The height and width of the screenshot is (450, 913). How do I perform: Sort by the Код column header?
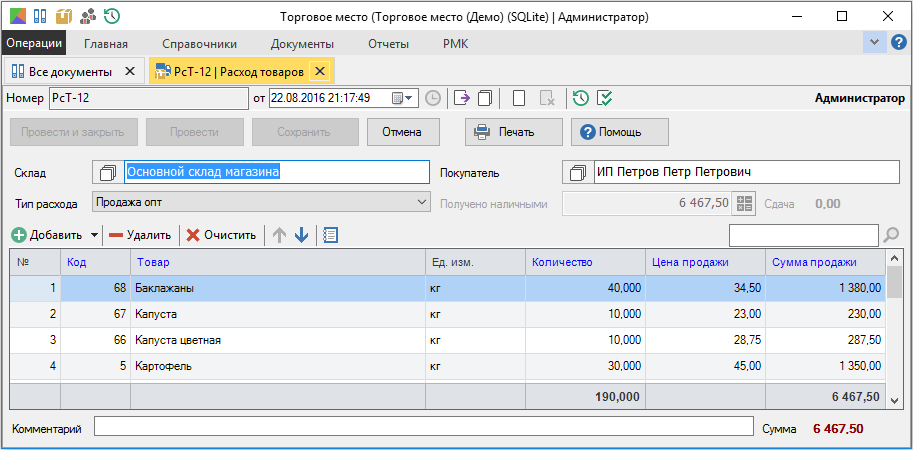95,262
